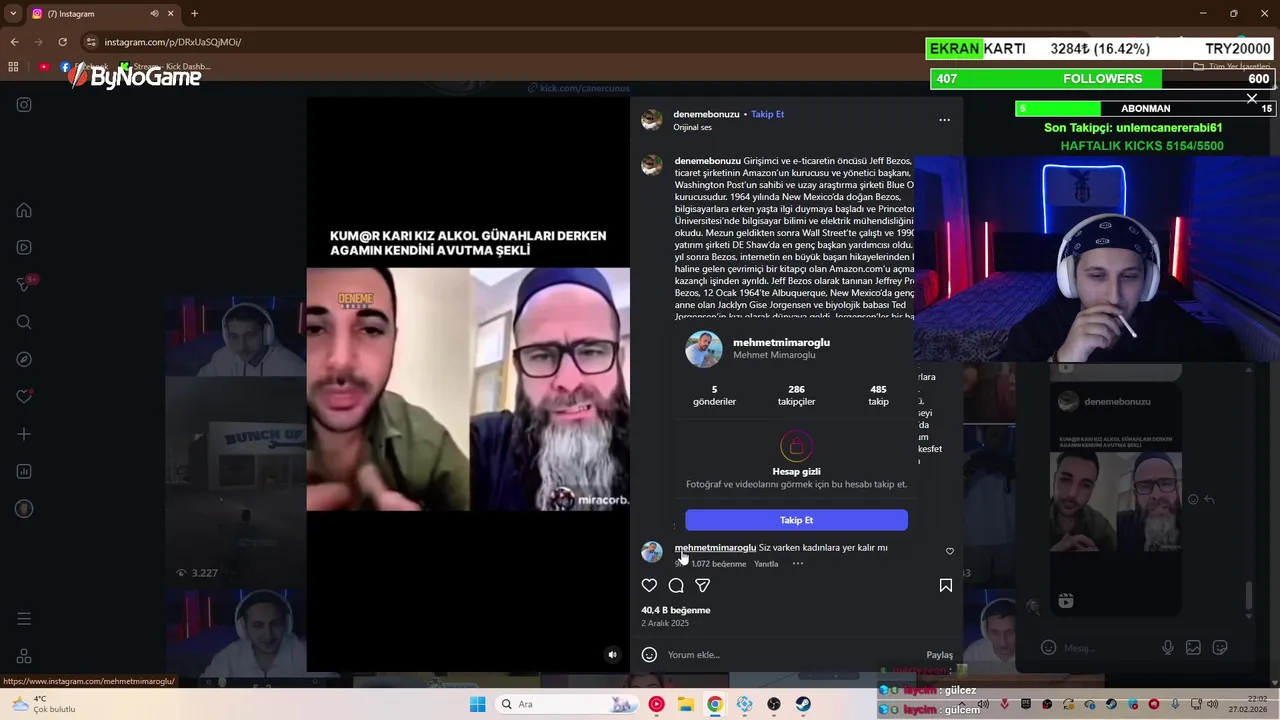Viewport: 1280px width, 720px height.
Task: Reload the page with the refresh icon
Action: coord(62,42)
